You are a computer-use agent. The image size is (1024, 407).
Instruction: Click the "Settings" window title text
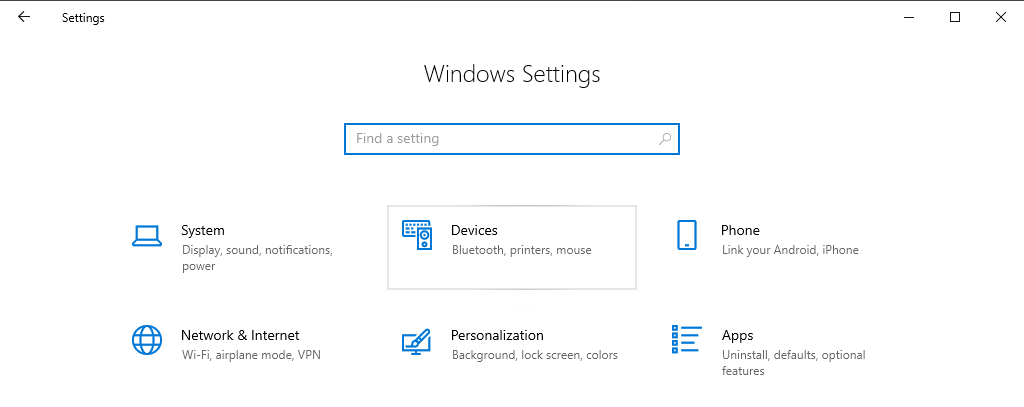83,18
